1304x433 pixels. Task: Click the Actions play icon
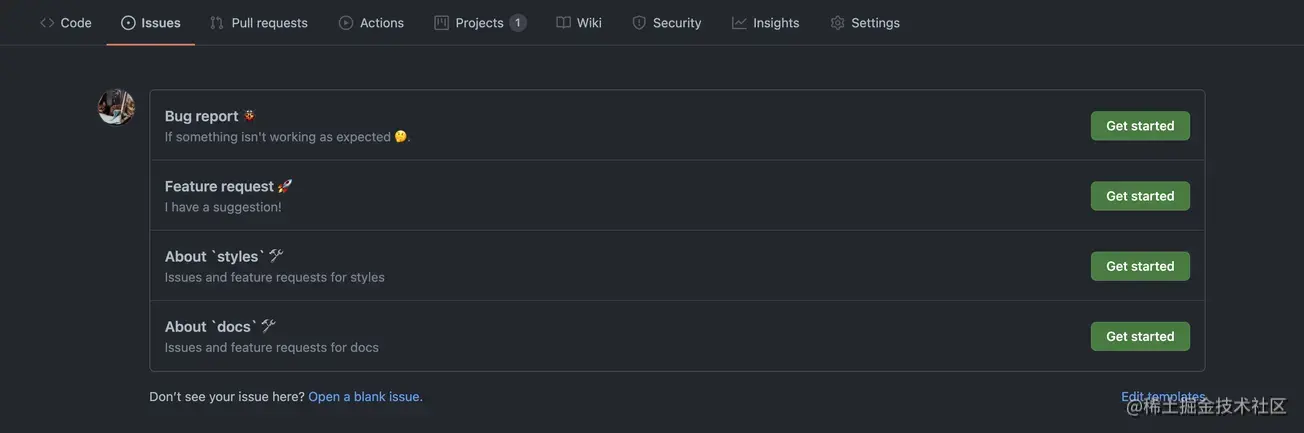(x=346, y=23)
